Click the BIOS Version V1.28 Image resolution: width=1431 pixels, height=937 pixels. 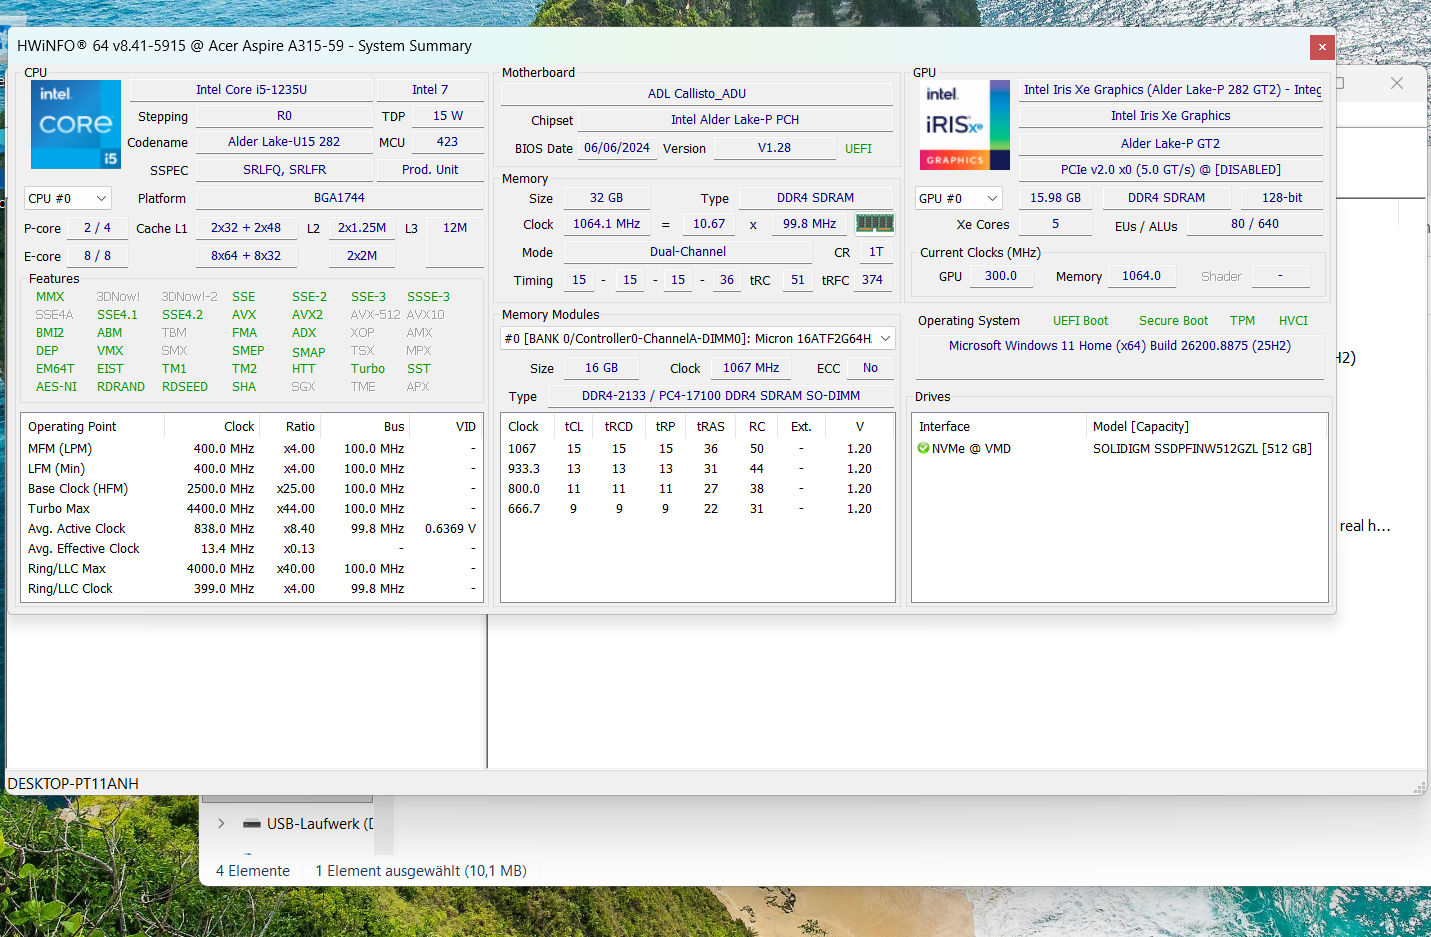tap(774, 148)
